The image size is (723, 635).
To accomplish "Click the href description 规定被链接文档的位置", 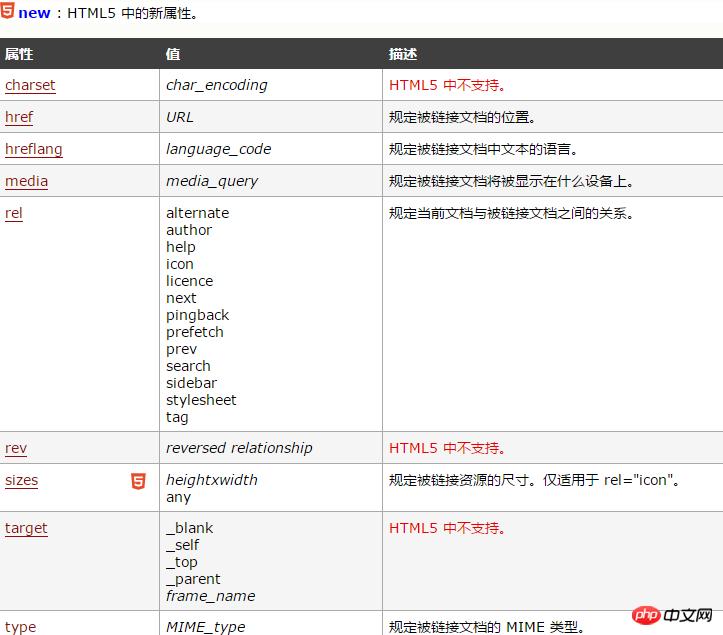I will tap(462, 117).
